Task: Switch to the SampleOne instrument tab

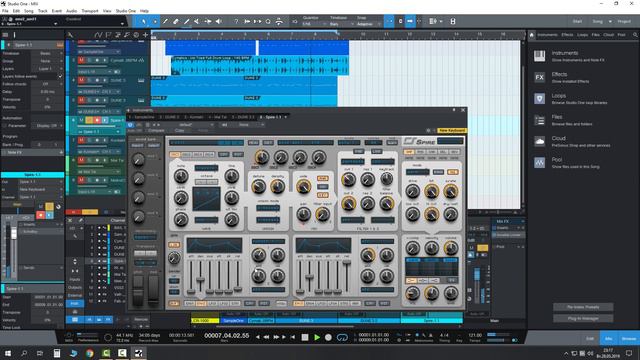Action: point(142,117)
